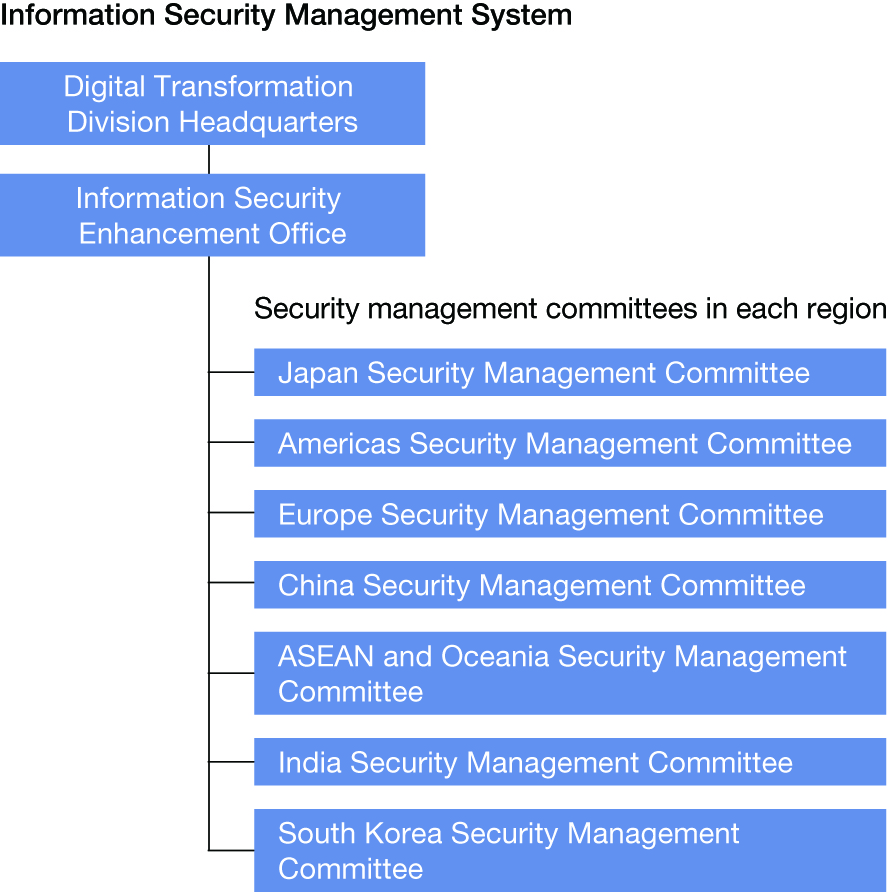Select Americas Security Management Committee box
Image resolution: width=888 pixels, height=892 pixels.
569,443
